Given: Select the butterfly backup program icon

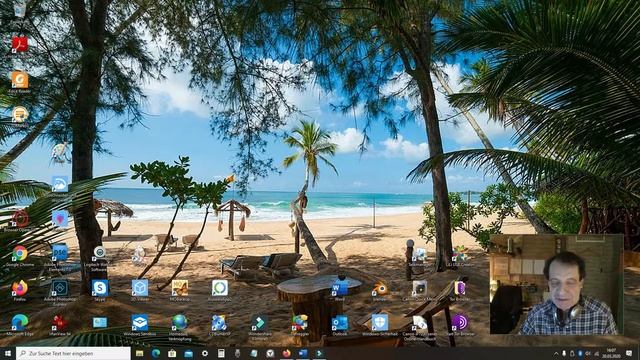Looking at the screenshot, I should click(x=180, y=290).
